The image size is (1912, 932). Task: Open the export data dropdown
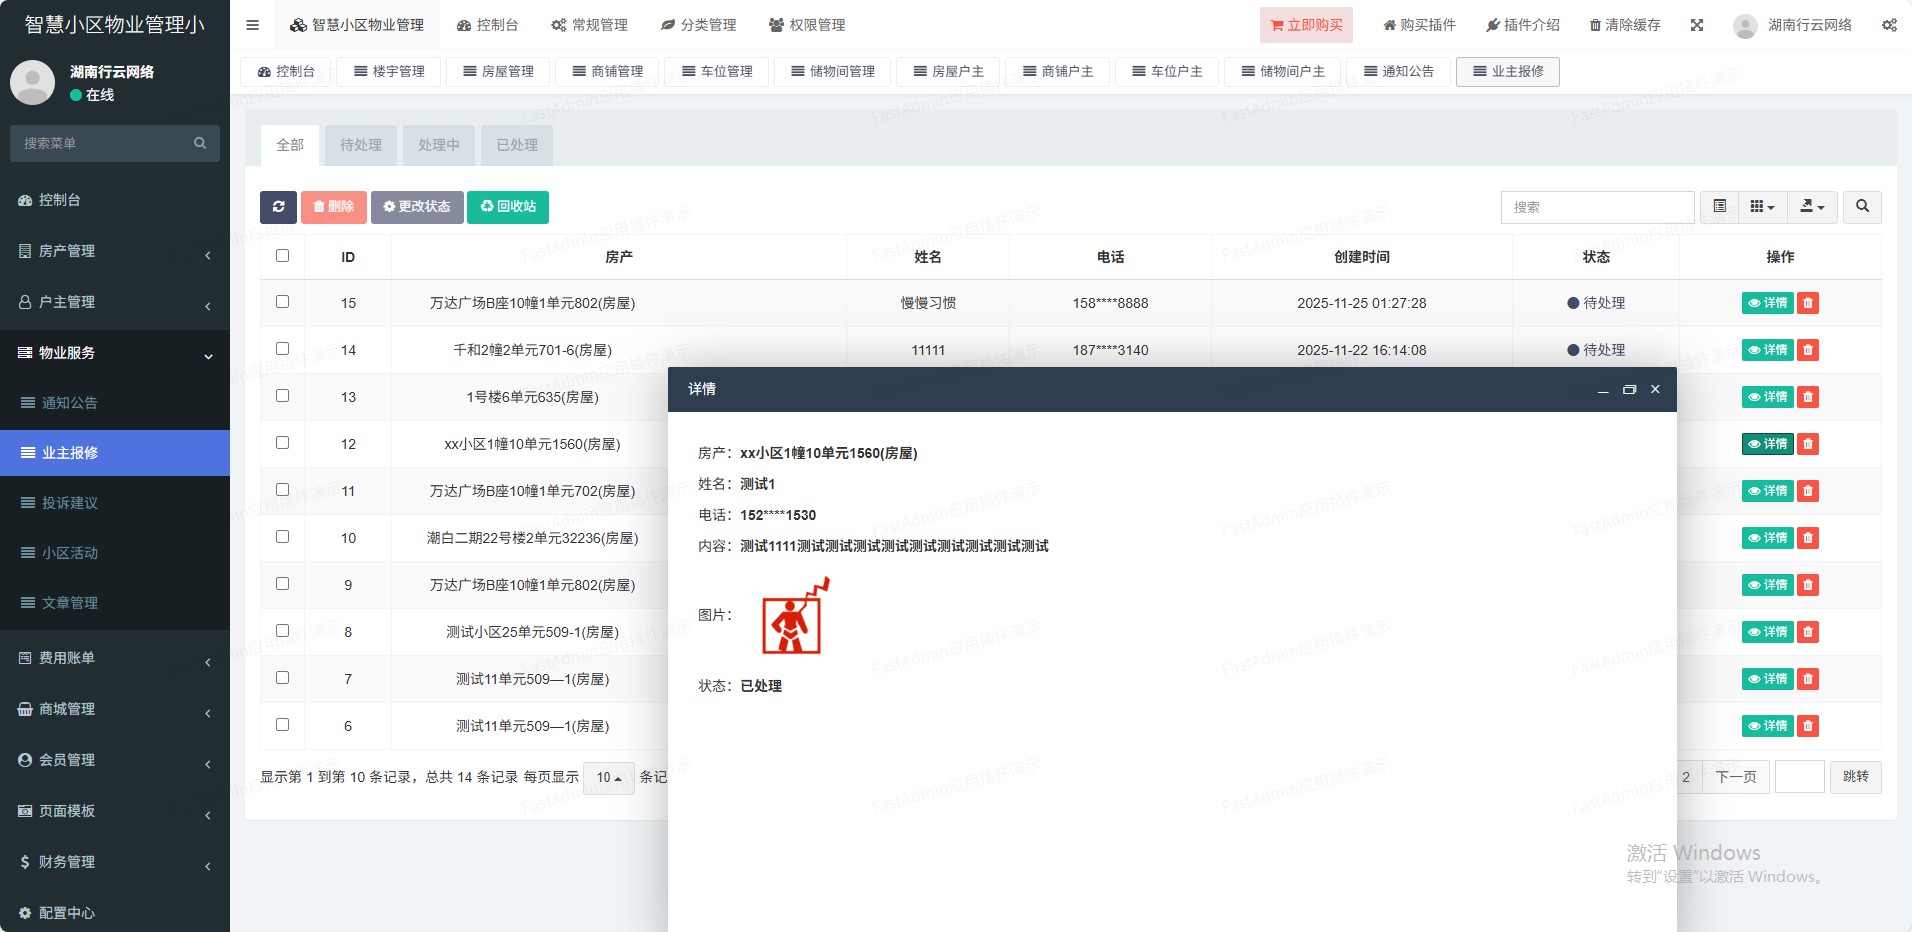click(1812, 207)
